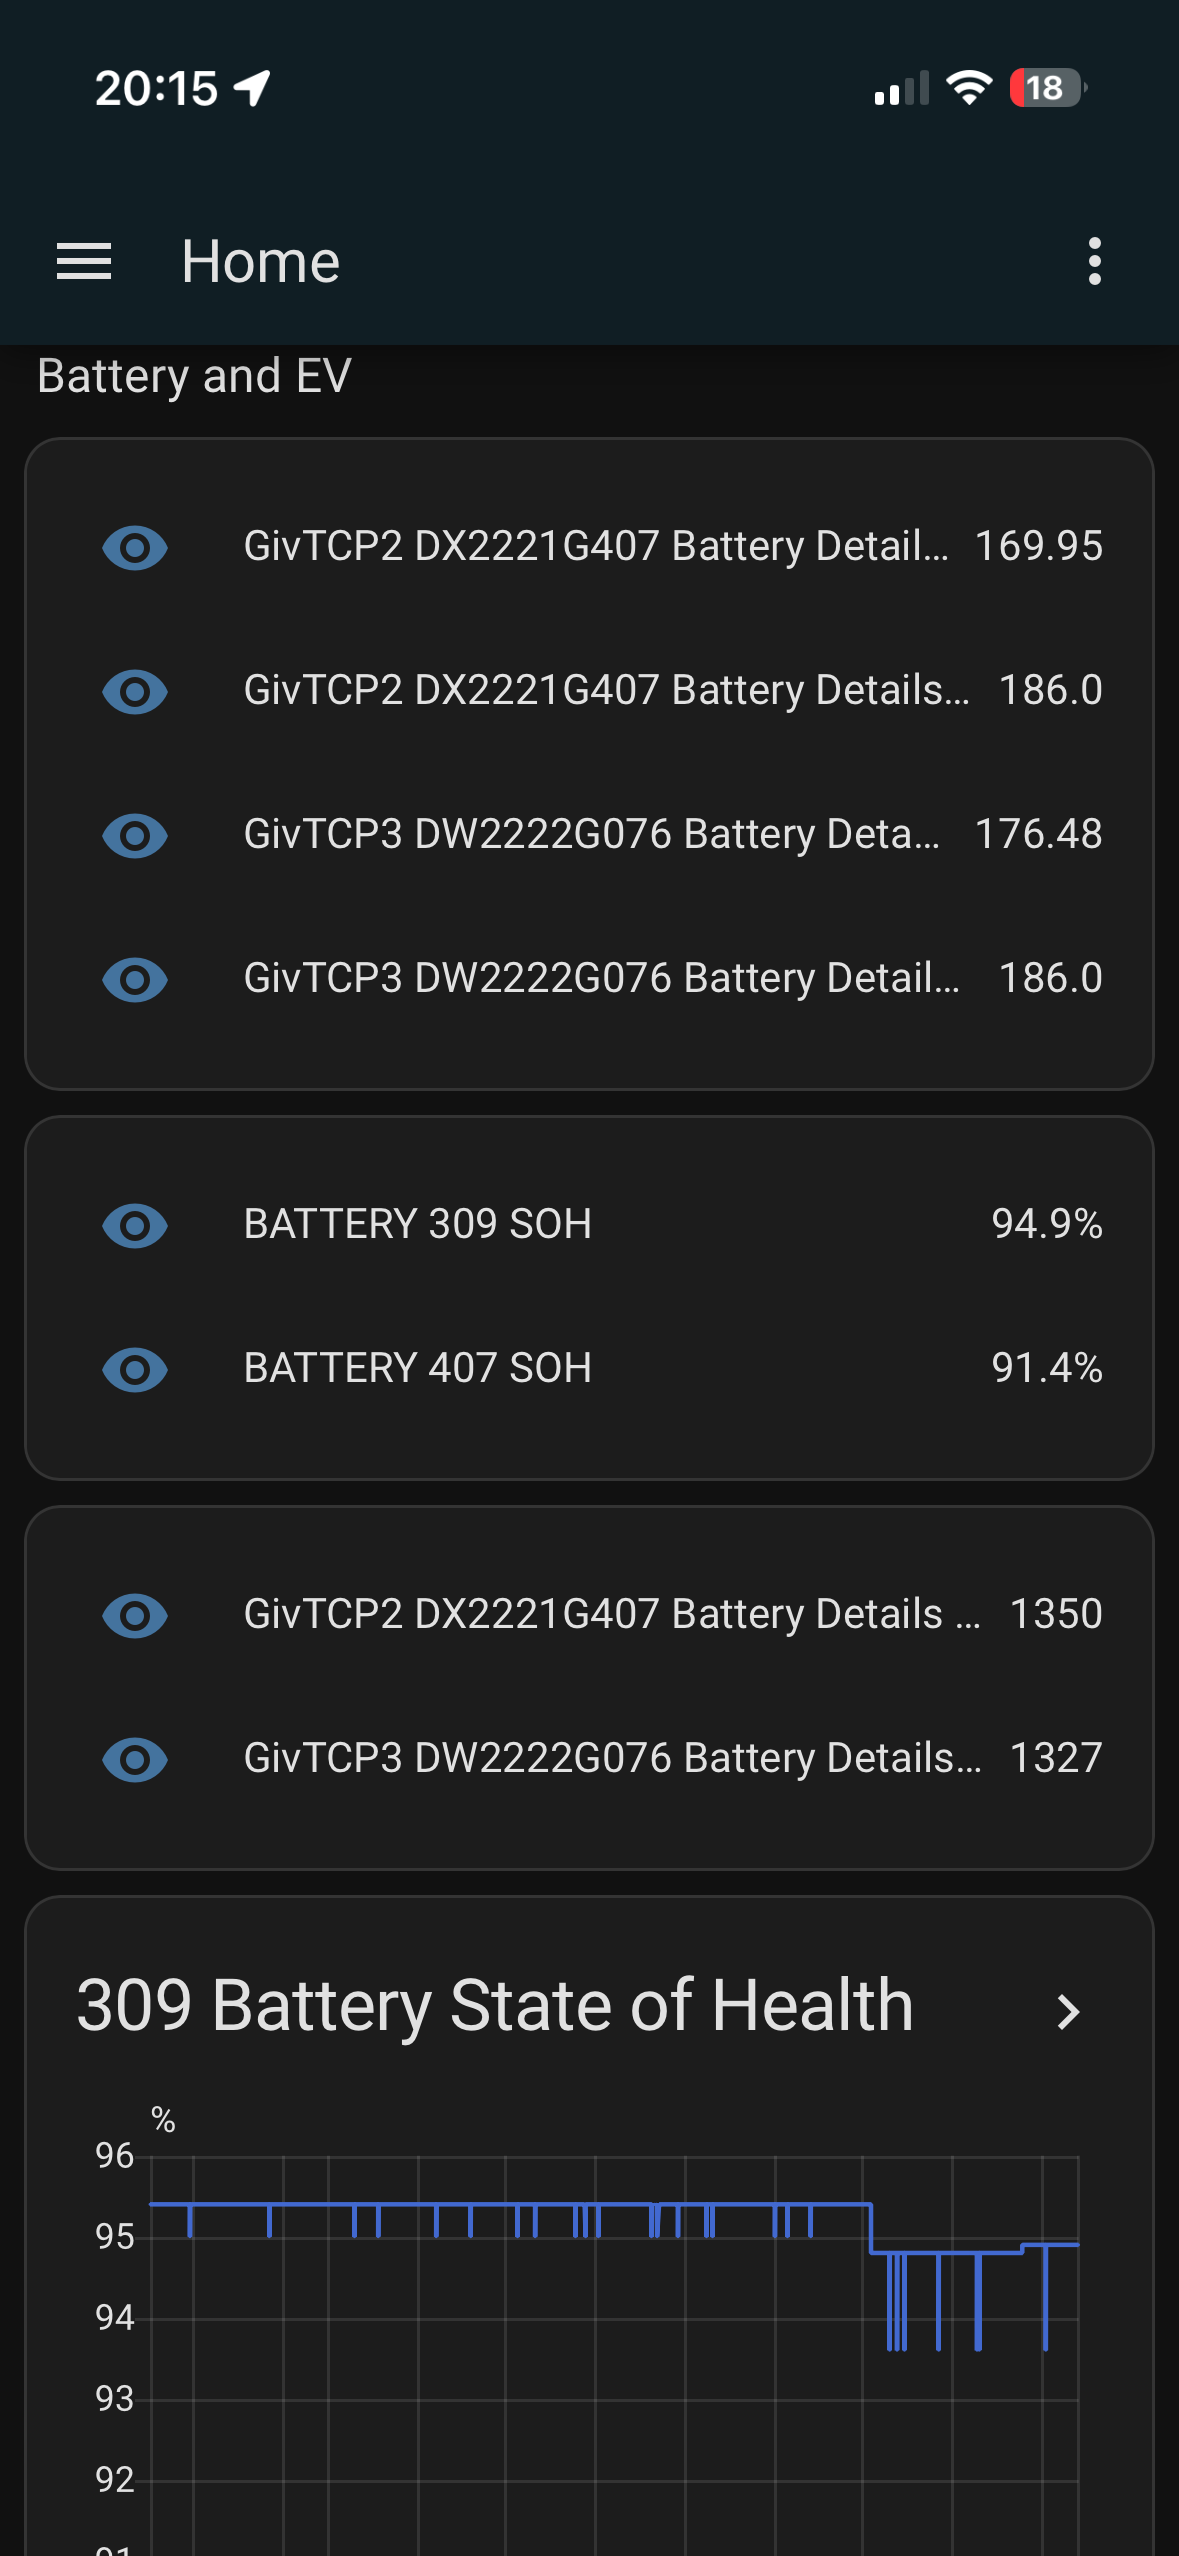
Task: Tap the eye icon beside the 1350 entity
Action: tap(135, 1615)
